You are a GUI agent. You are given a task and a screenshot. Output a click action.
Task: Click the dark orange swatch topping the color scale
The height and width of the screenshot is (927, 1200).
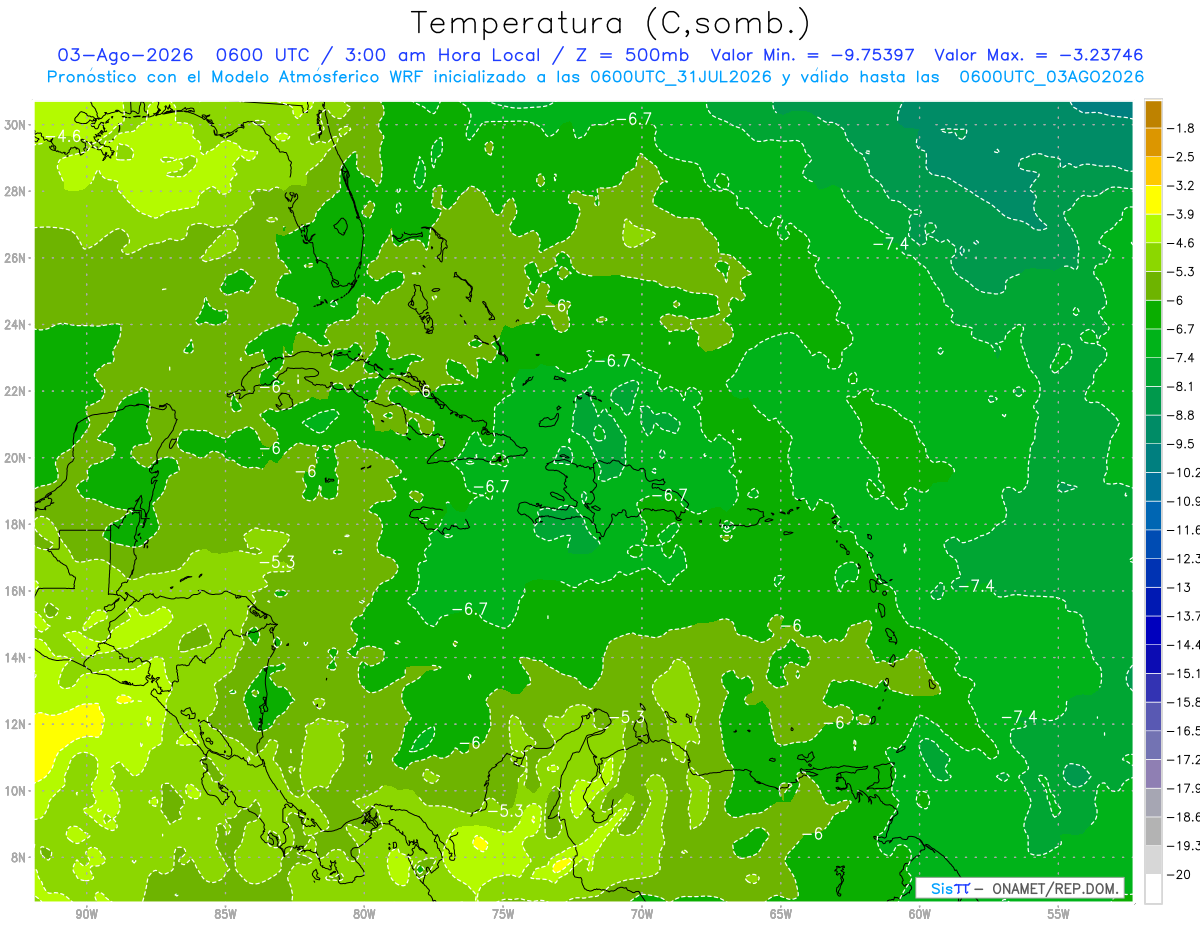point(1153,114)
